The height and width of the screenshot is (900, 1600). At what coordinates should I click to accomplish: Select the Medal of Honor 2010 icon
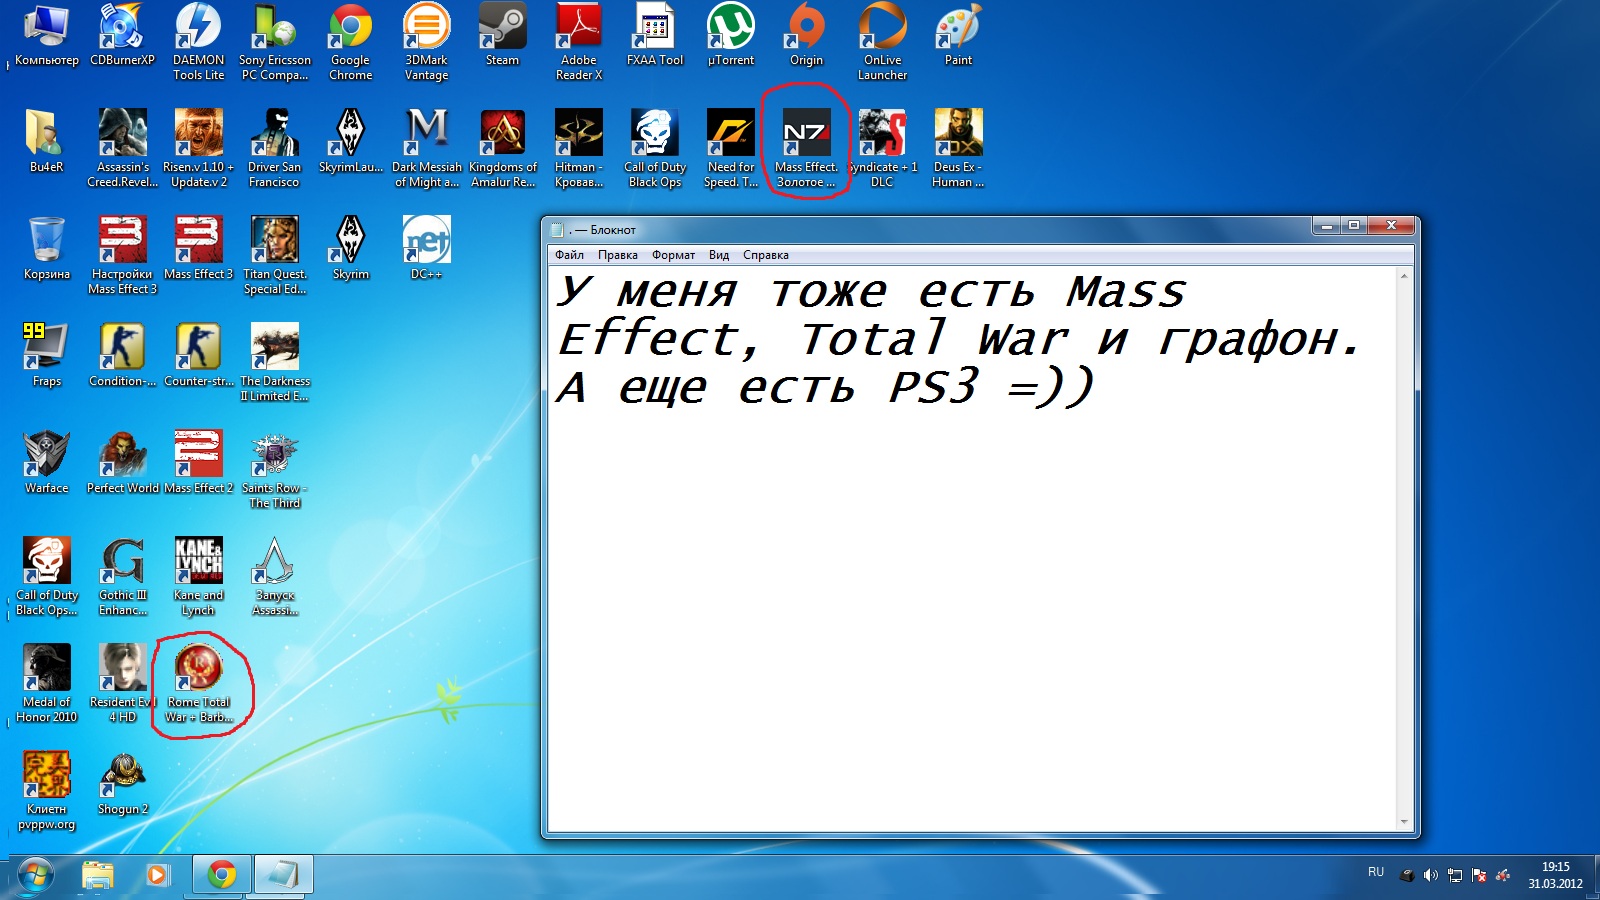(46, 683)
